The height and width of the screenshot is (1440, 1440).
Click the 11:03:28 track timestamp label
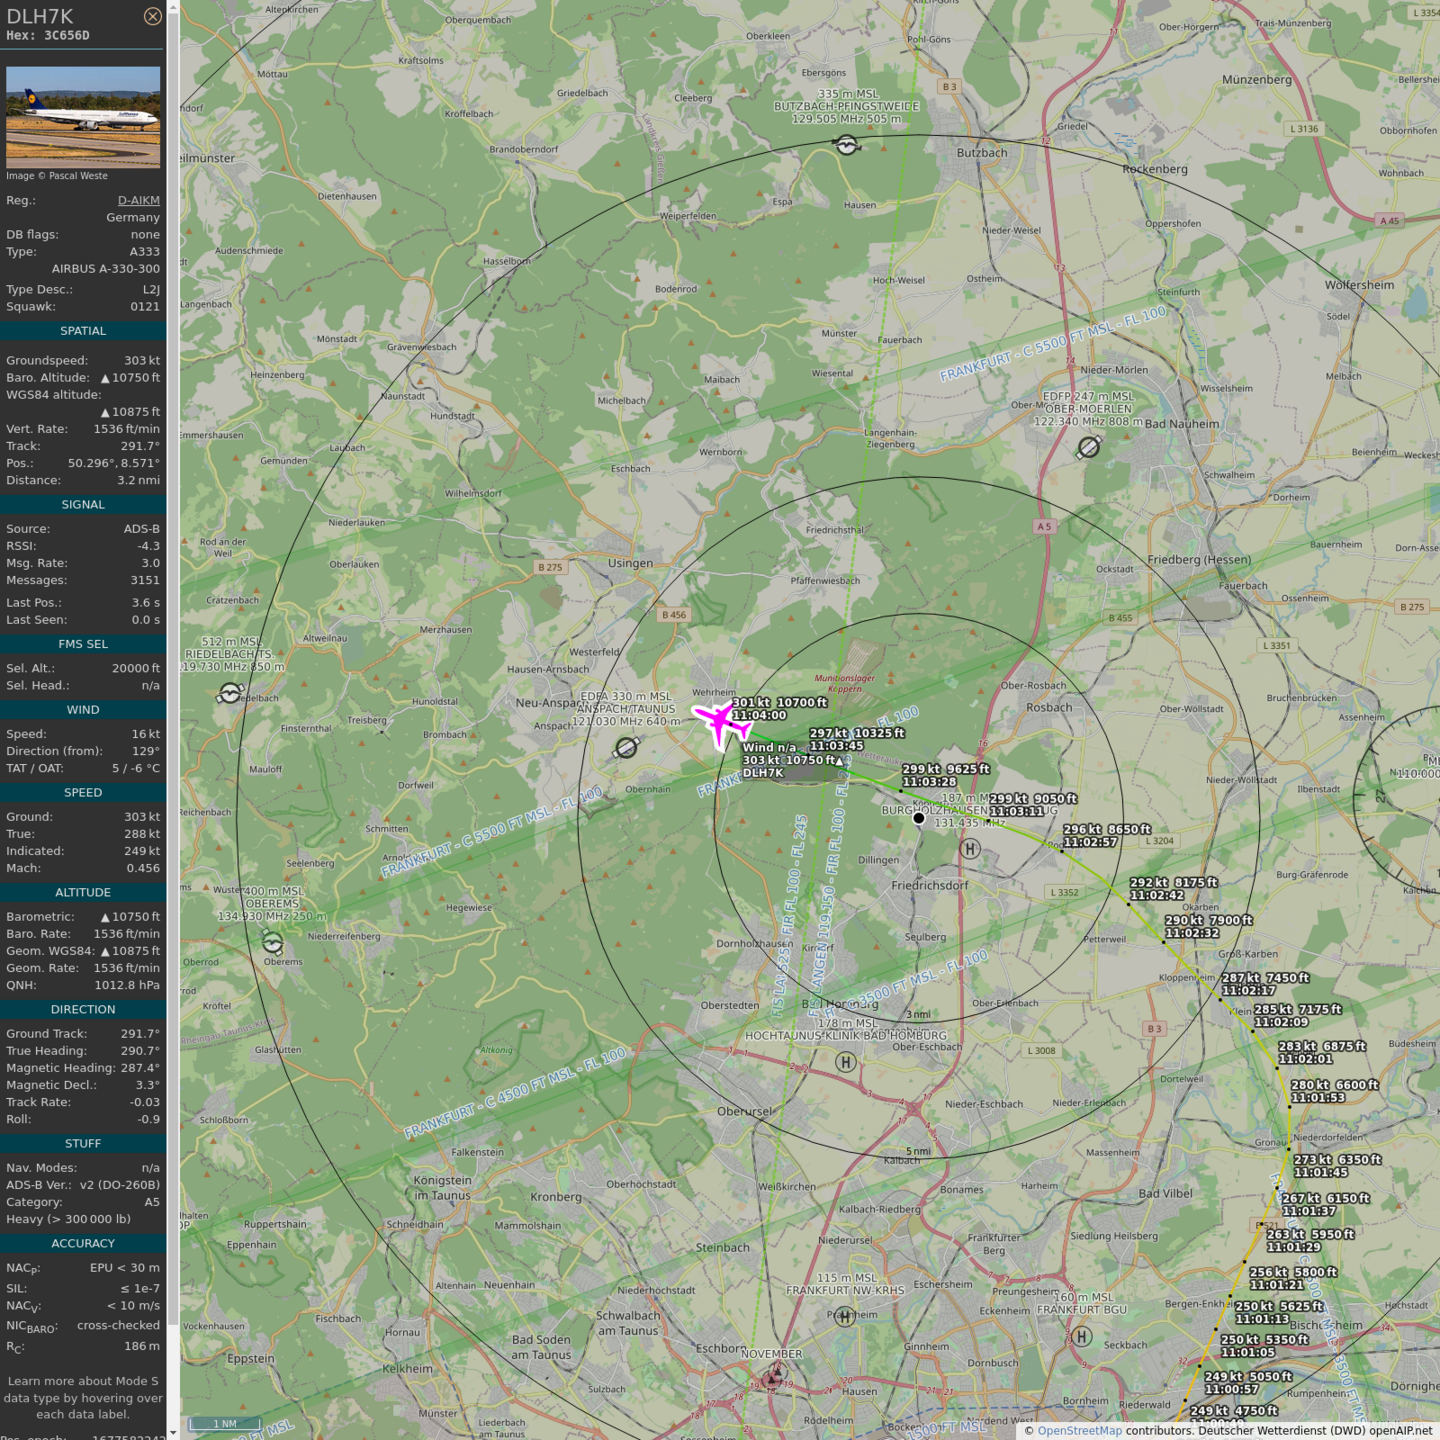(x=929, y=782)
